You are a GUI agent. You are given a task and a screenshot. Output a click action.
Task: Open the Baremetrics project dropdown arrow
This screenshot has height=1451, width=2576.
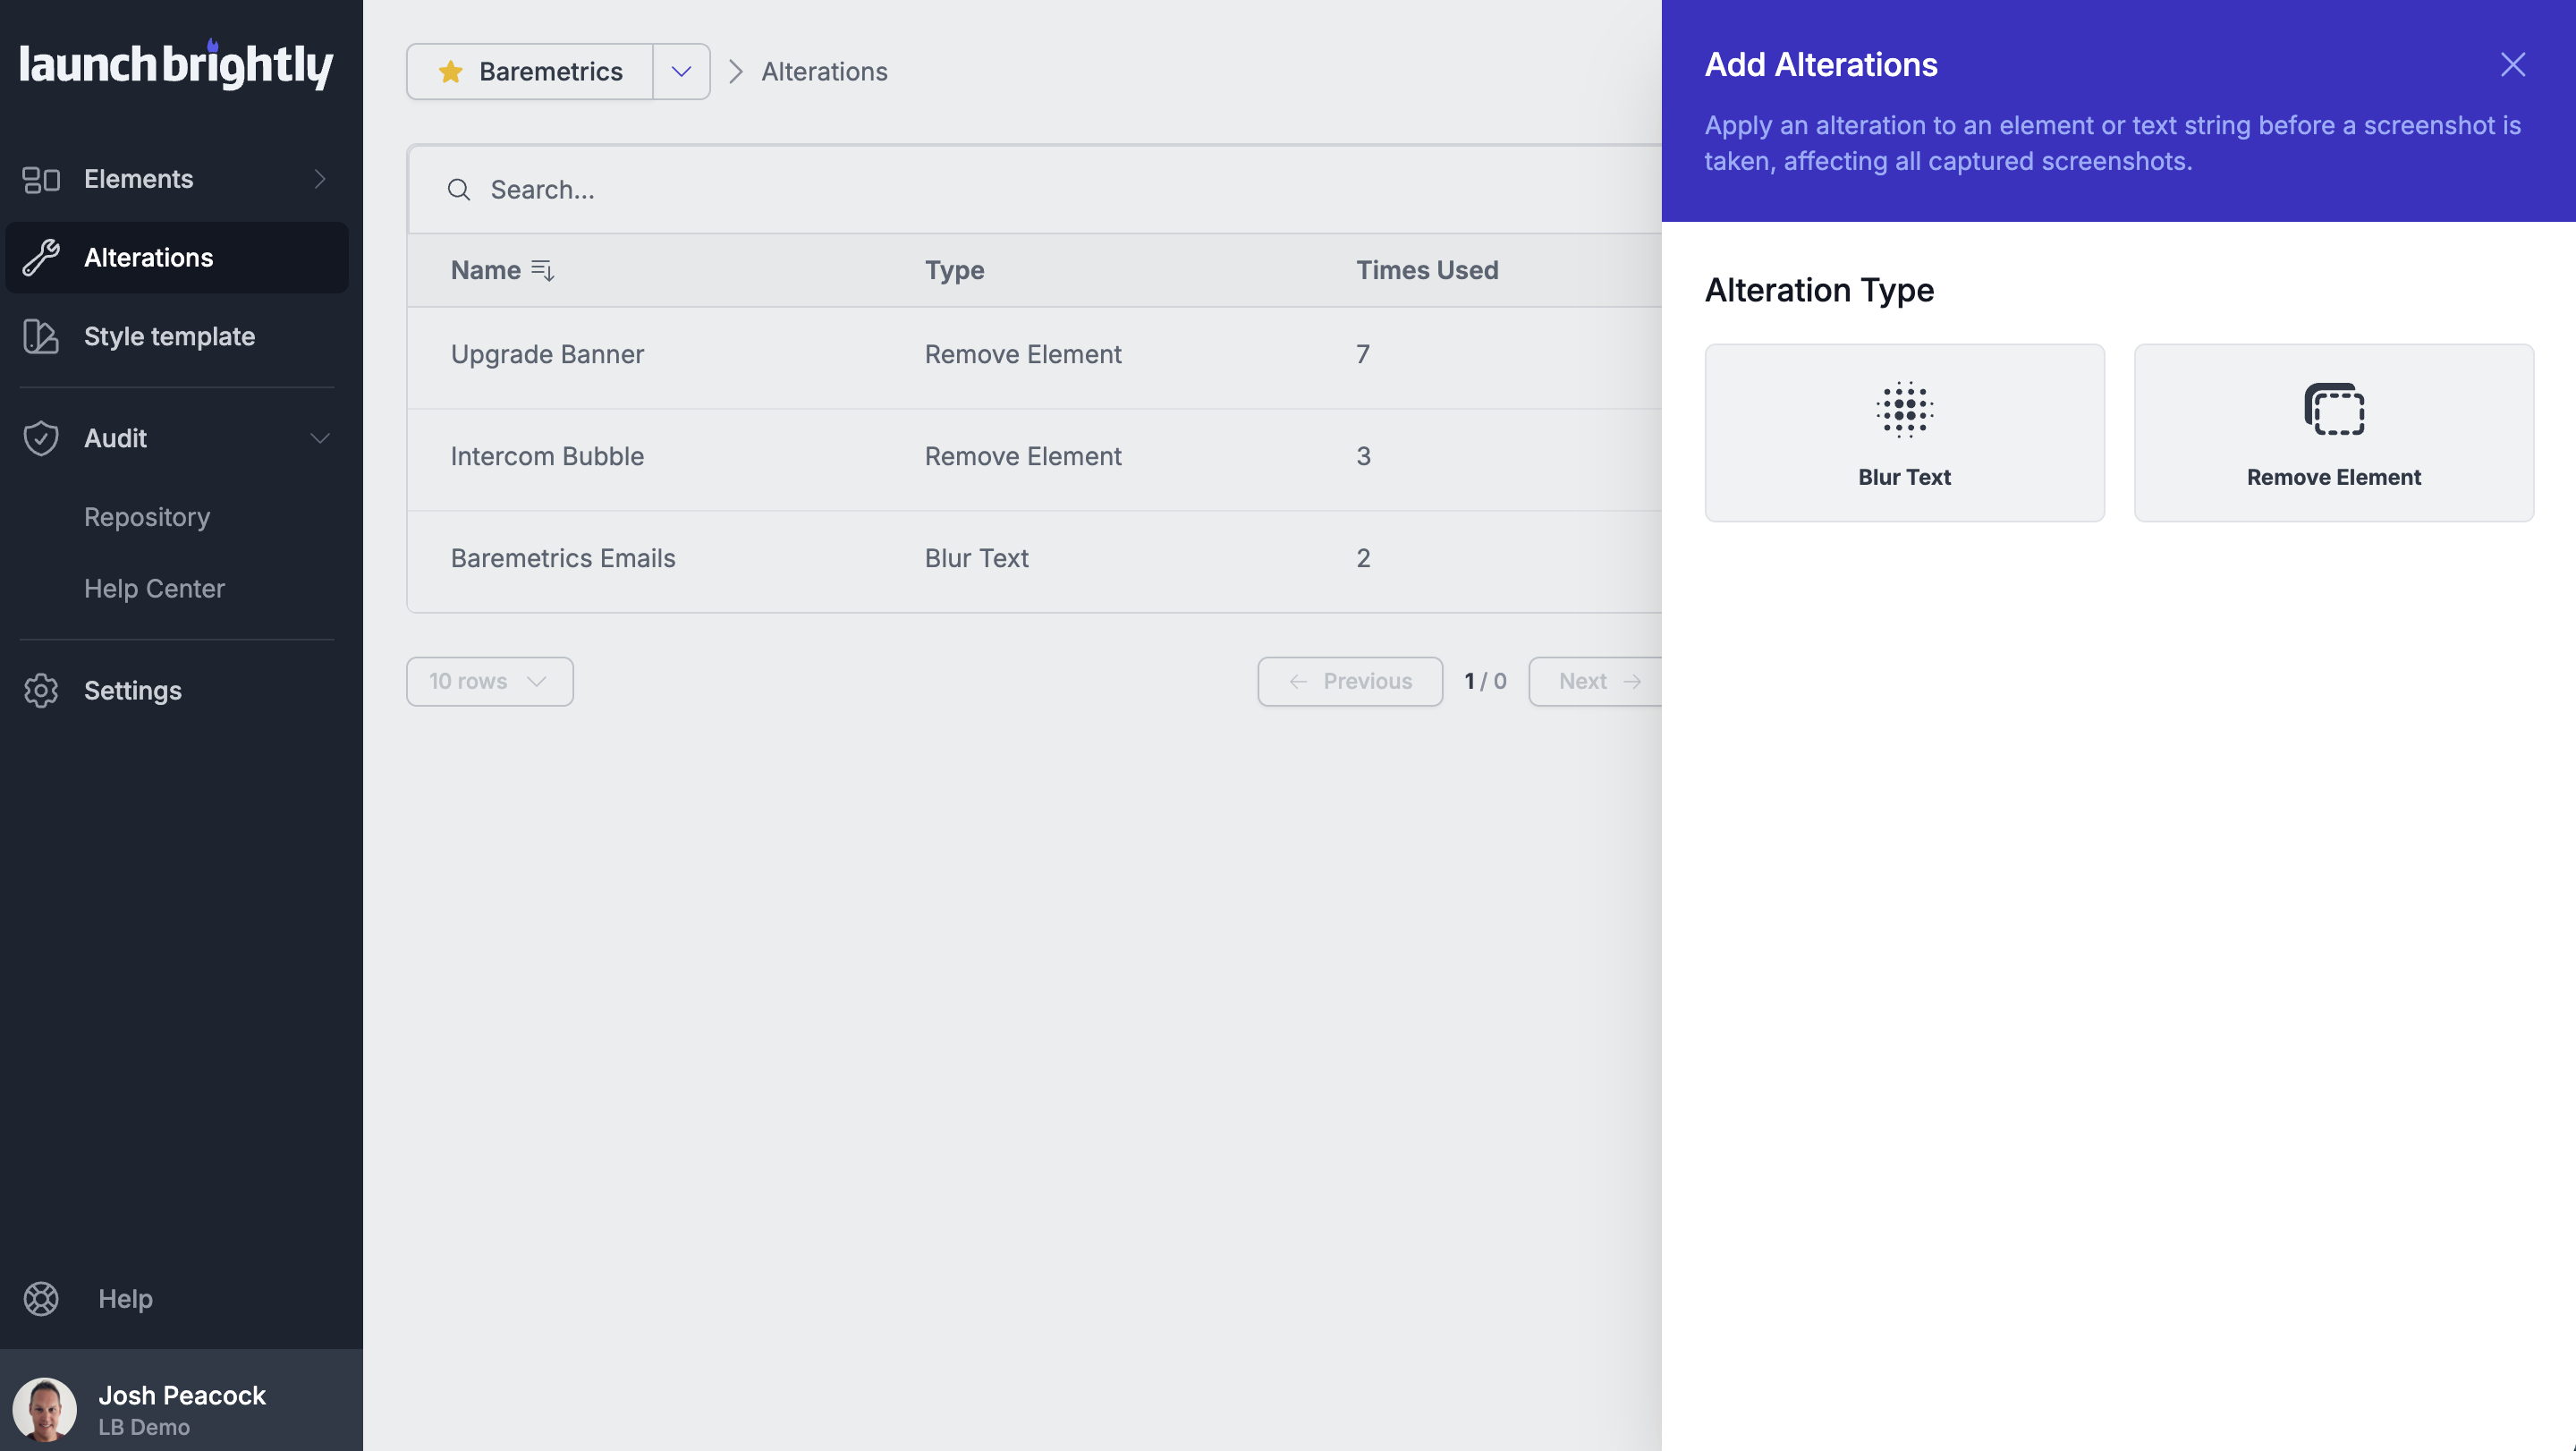[x=681, y=71]
